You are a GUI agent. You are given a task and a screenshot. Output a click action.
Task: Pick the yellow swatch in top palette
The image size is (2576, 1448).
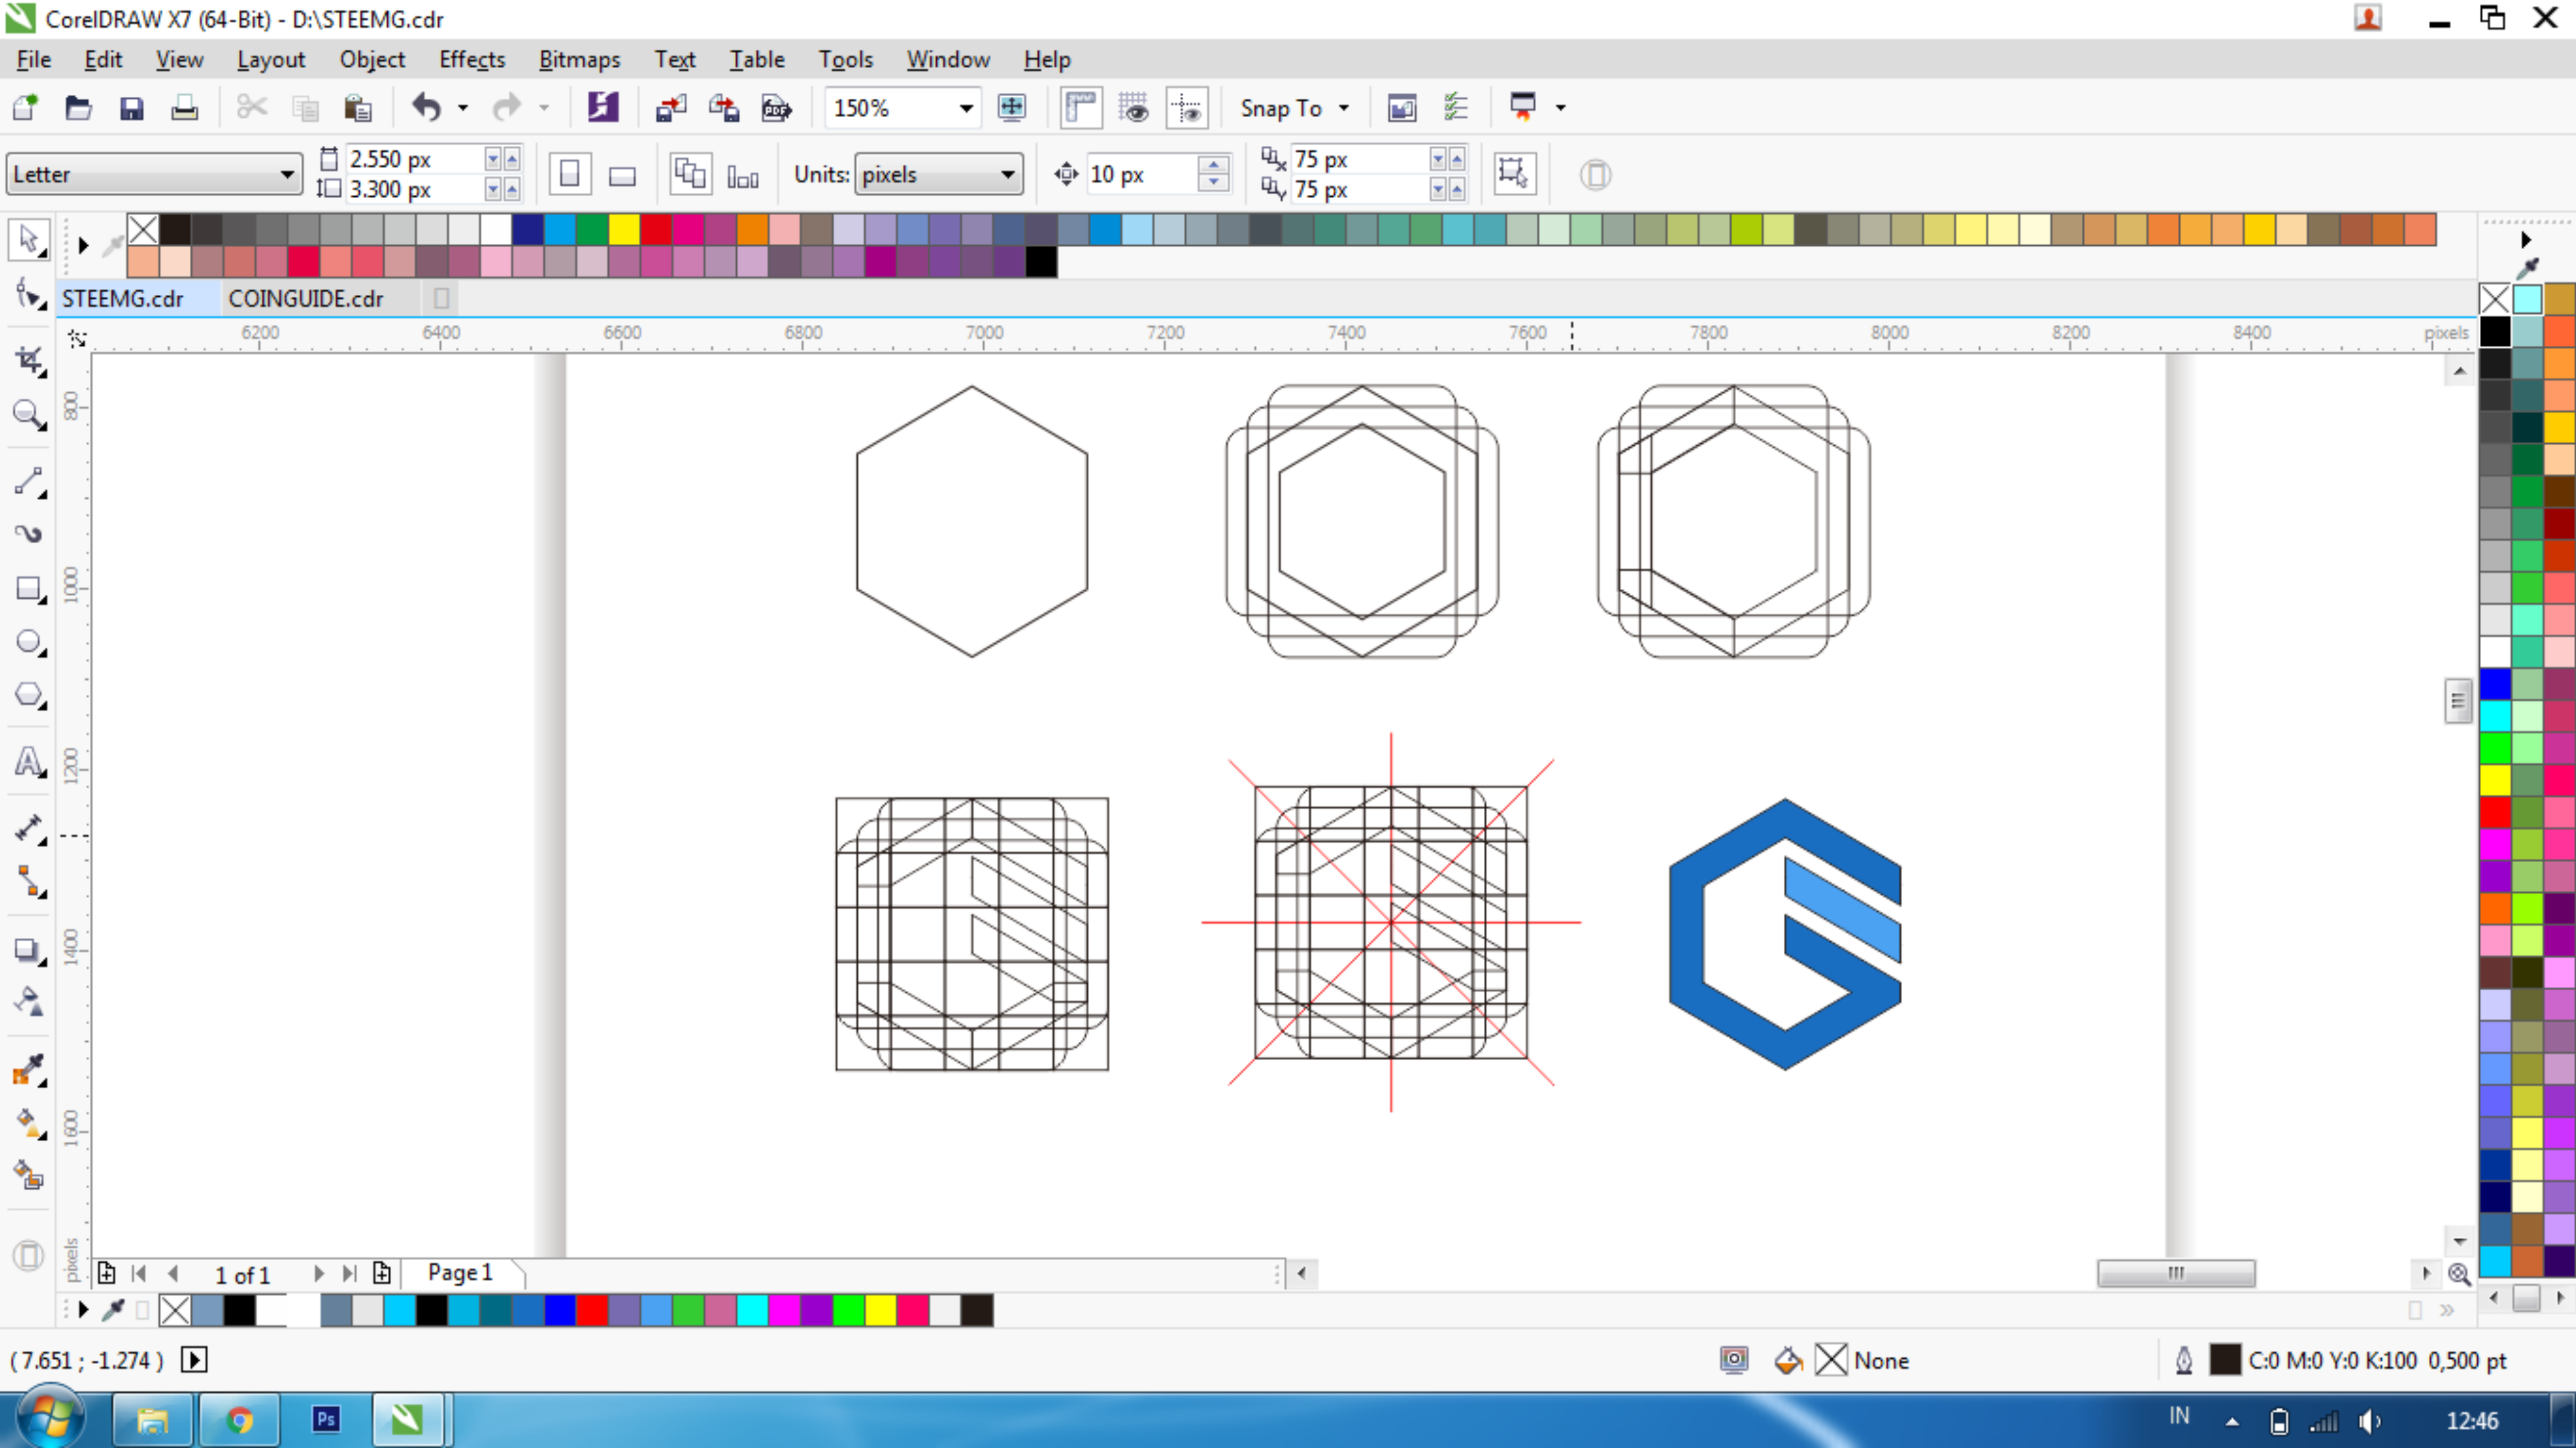pos(624,230)
